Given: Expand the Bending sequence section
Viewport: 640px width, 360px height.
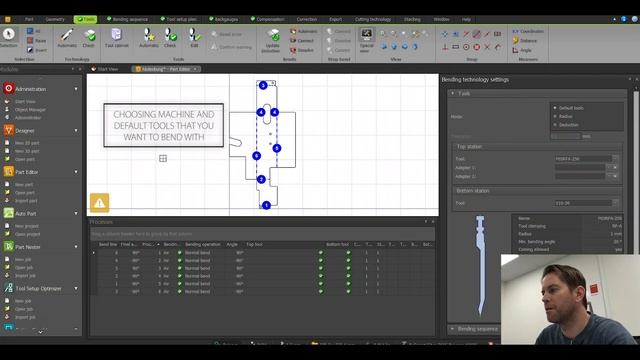Looking at the screenshot, I should 452,329.
